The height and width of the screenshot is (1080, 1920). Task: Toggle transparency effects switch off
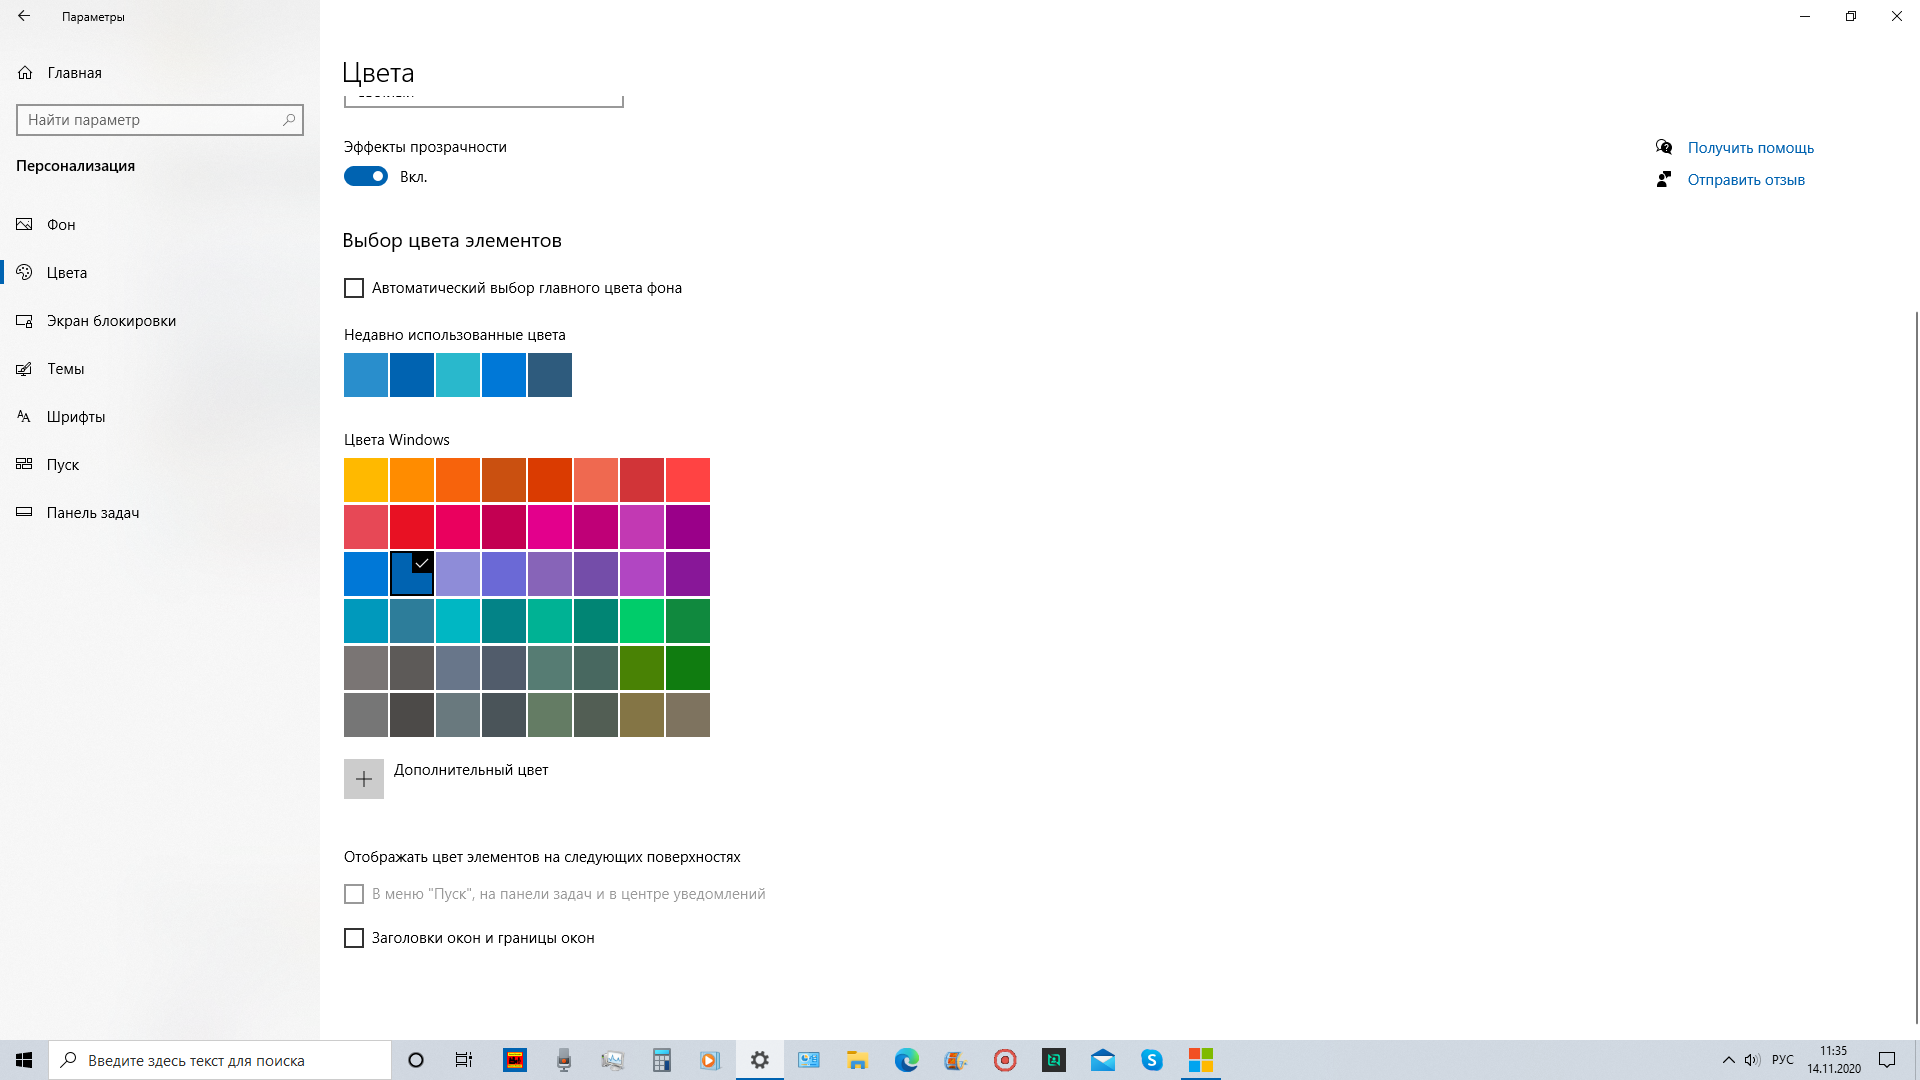pyautogui.click(x=365, y=175)
